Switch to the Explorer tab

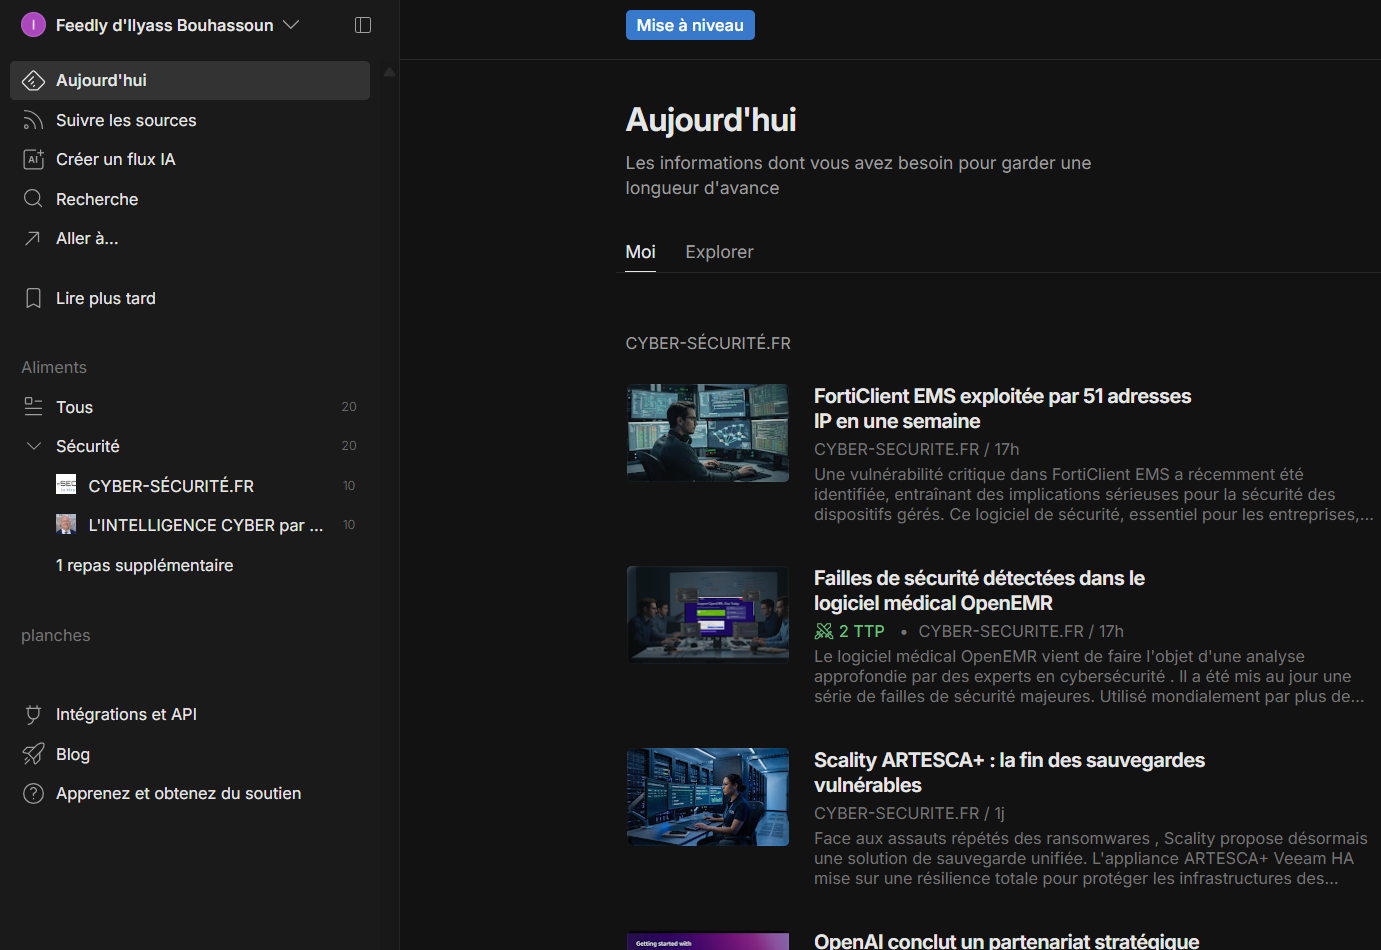coord(719,252)
